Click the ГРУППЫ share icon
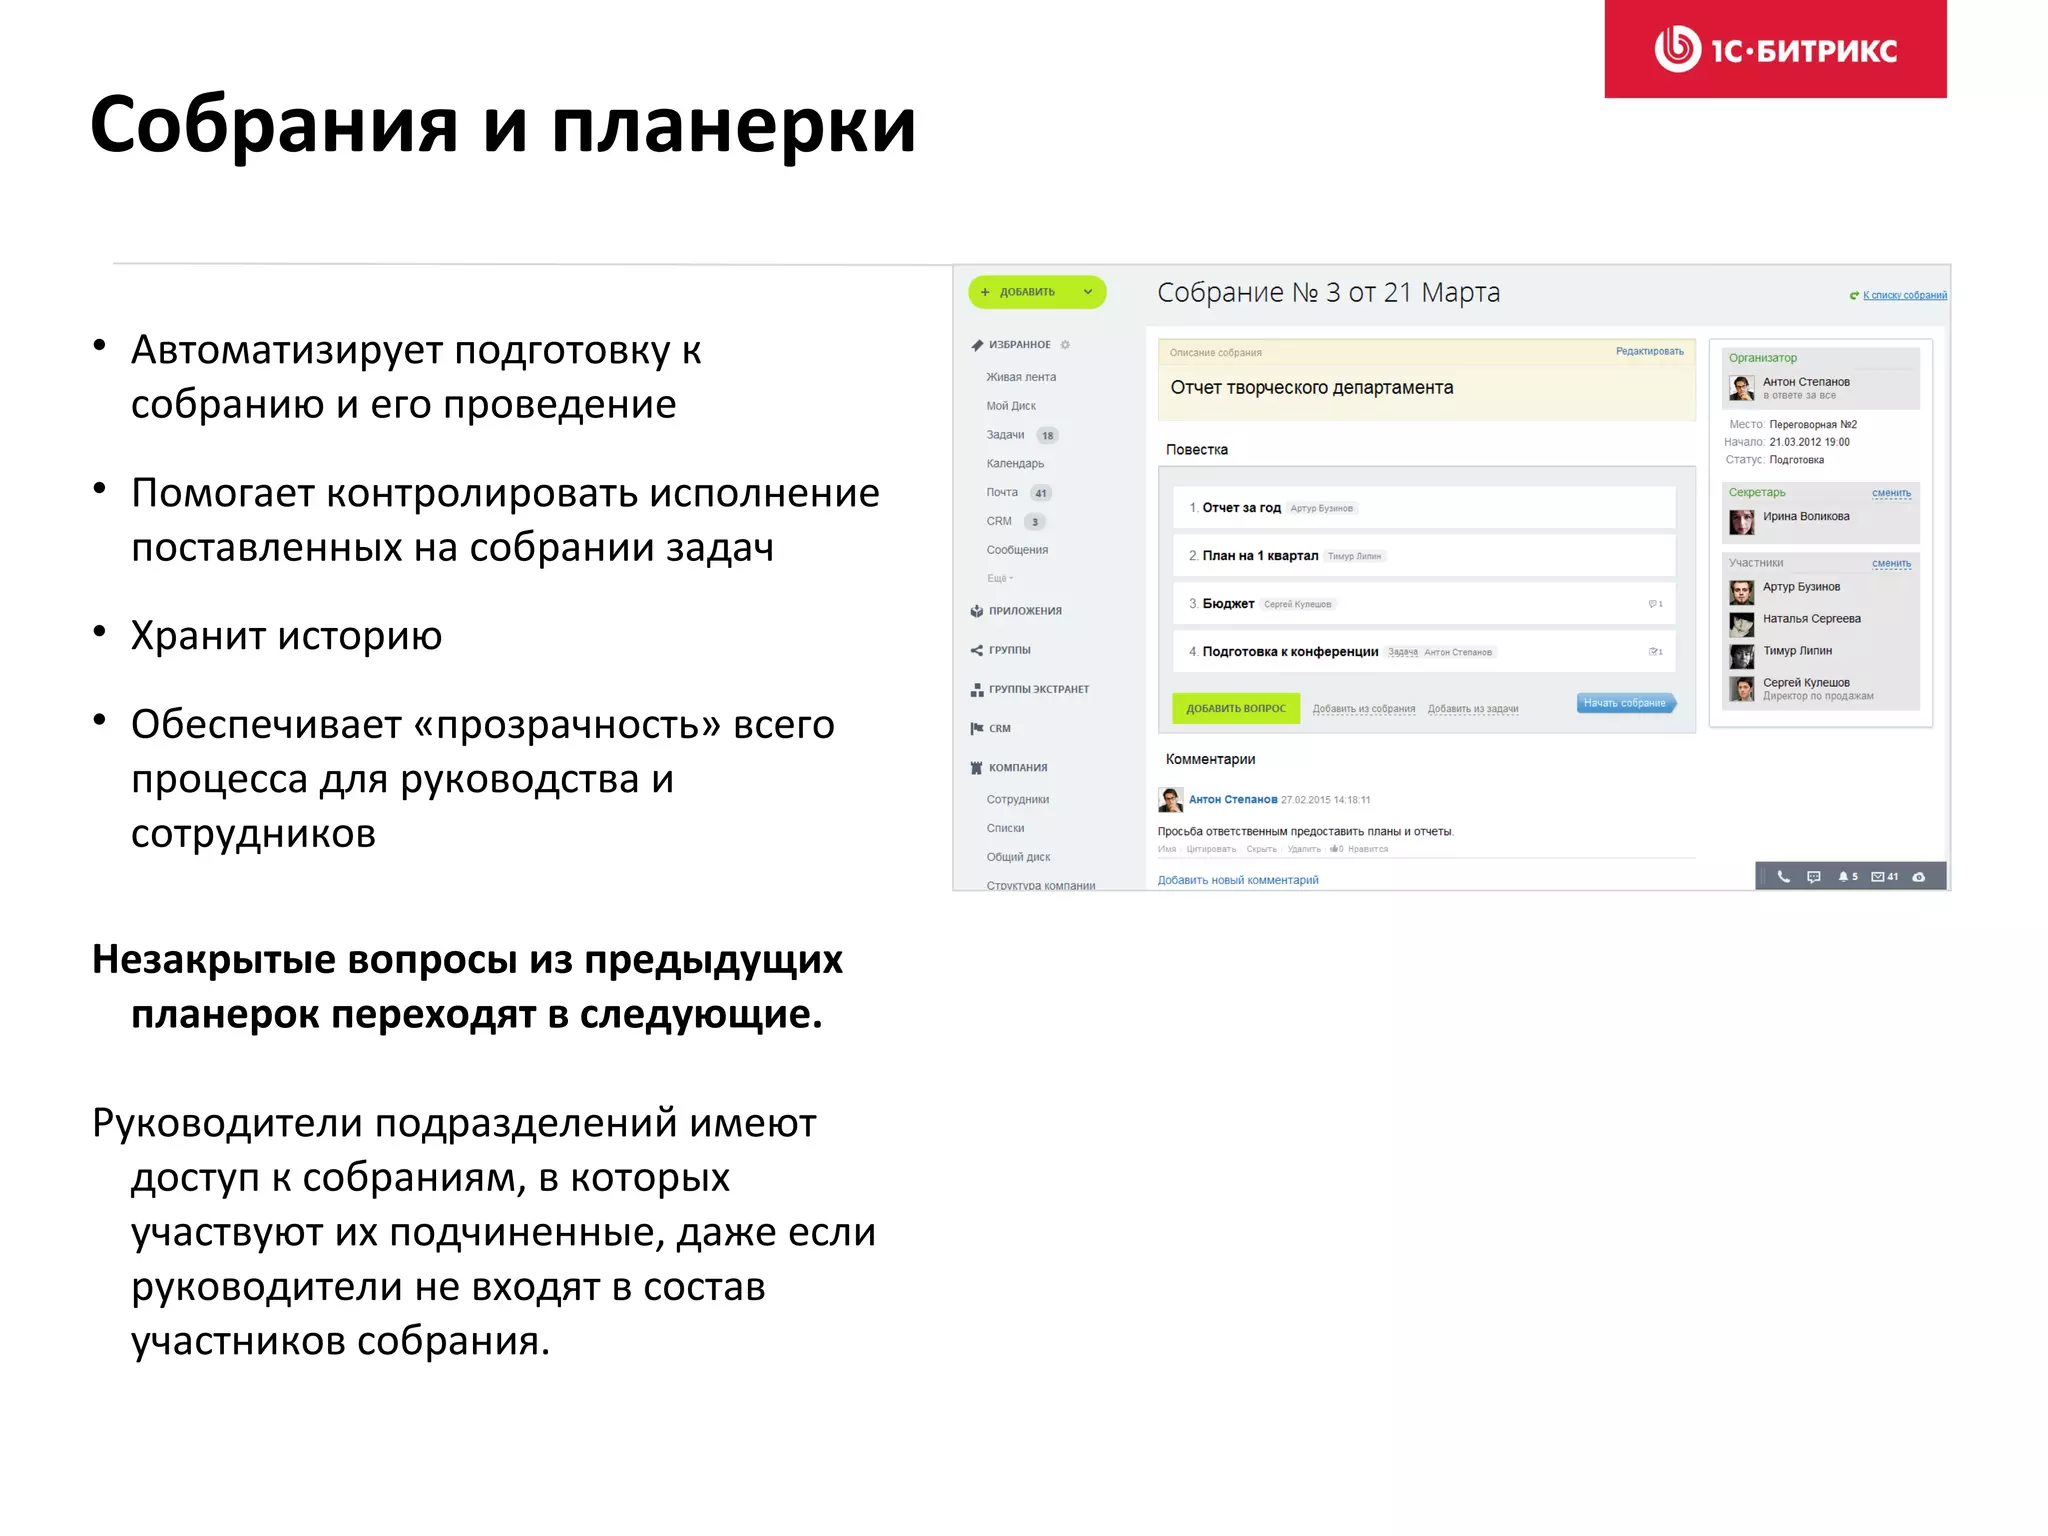Image resolution: width=2048 pixels, height=1536 pixels. (x=977, y=650)
